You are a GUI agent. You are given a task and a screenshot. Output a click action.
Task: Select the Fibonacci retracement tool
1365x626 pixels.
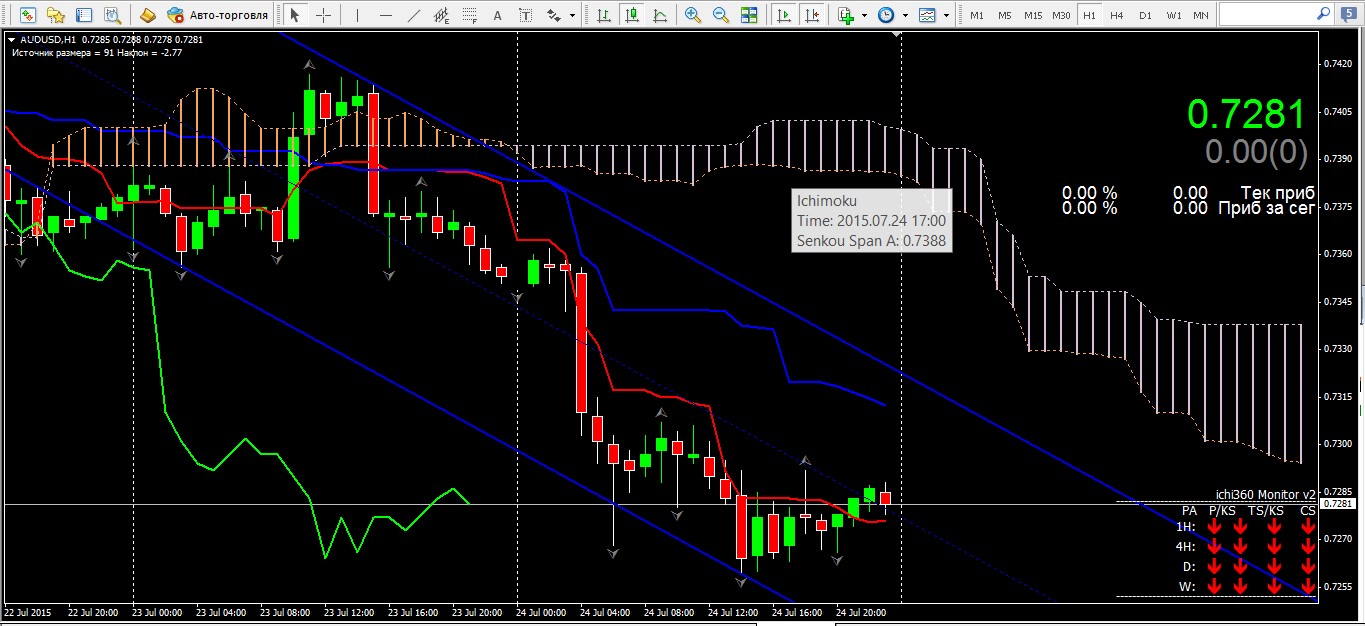[x=469, y=15]
